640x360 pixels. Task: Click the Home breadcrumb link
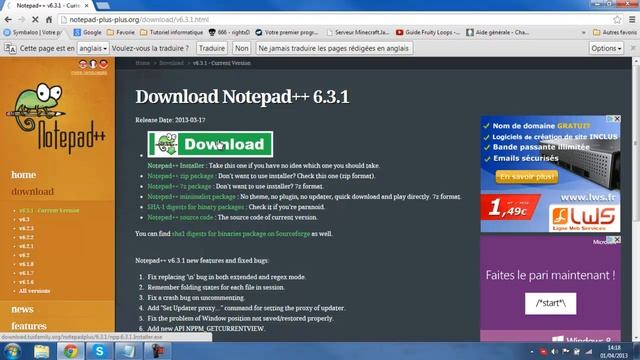click(142, 63)
